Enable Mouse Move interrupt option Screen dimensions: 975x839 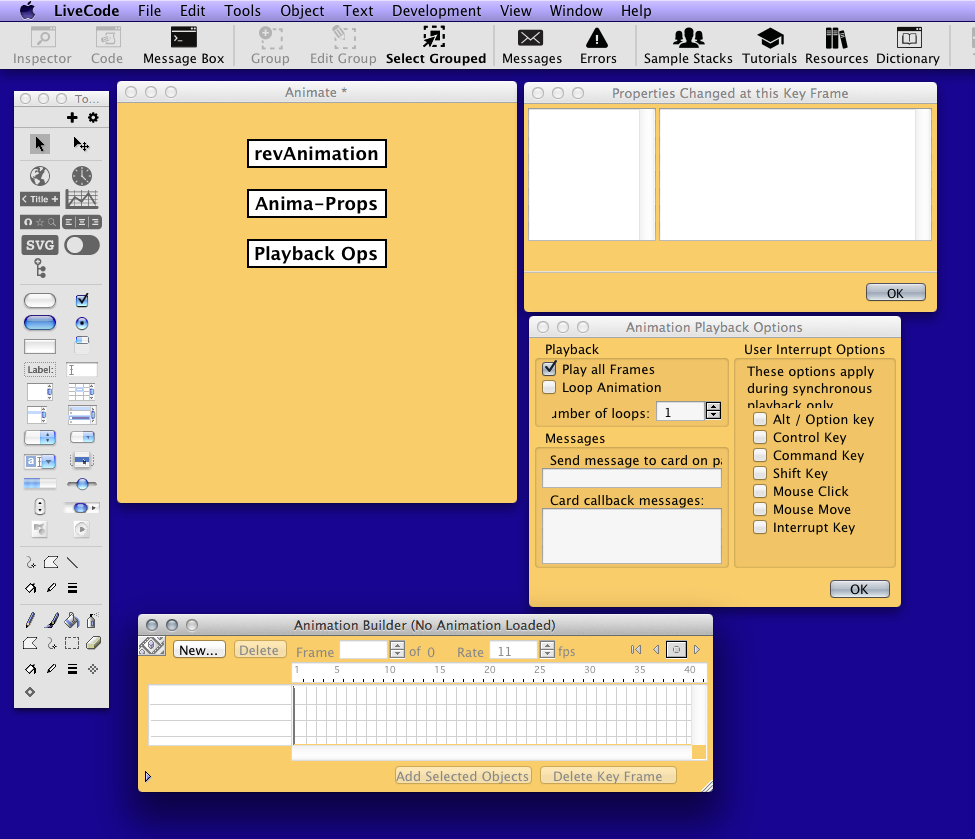pos(760,509)
